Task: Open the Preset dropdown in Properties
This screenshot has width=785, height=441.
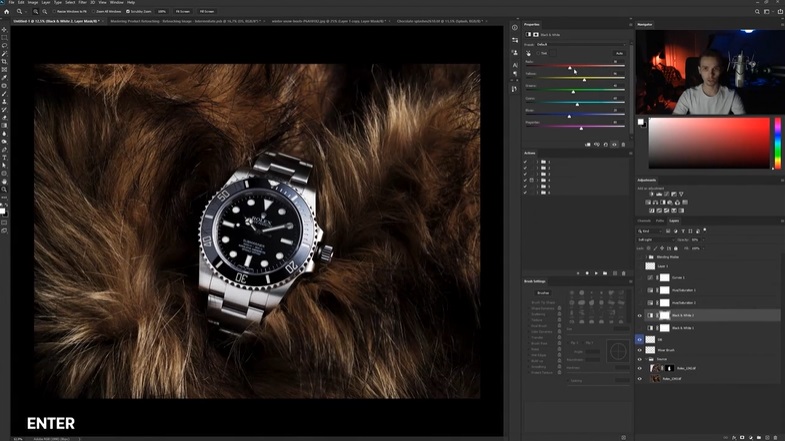Action: click(x=581, y=45)
